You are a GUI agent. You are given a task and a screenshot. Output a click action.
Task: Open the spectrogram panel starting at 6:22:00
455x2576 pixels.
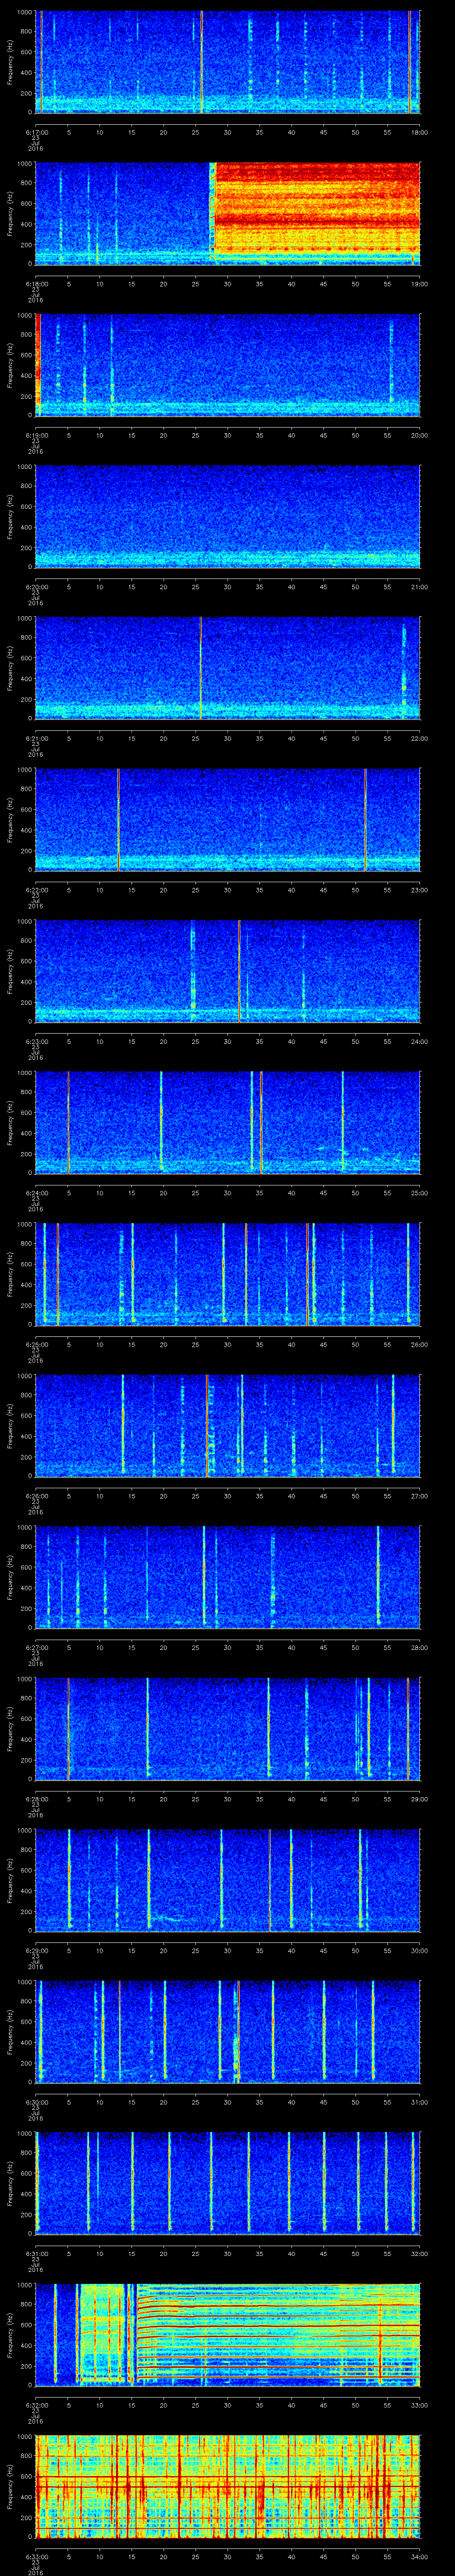coord(227,819)
